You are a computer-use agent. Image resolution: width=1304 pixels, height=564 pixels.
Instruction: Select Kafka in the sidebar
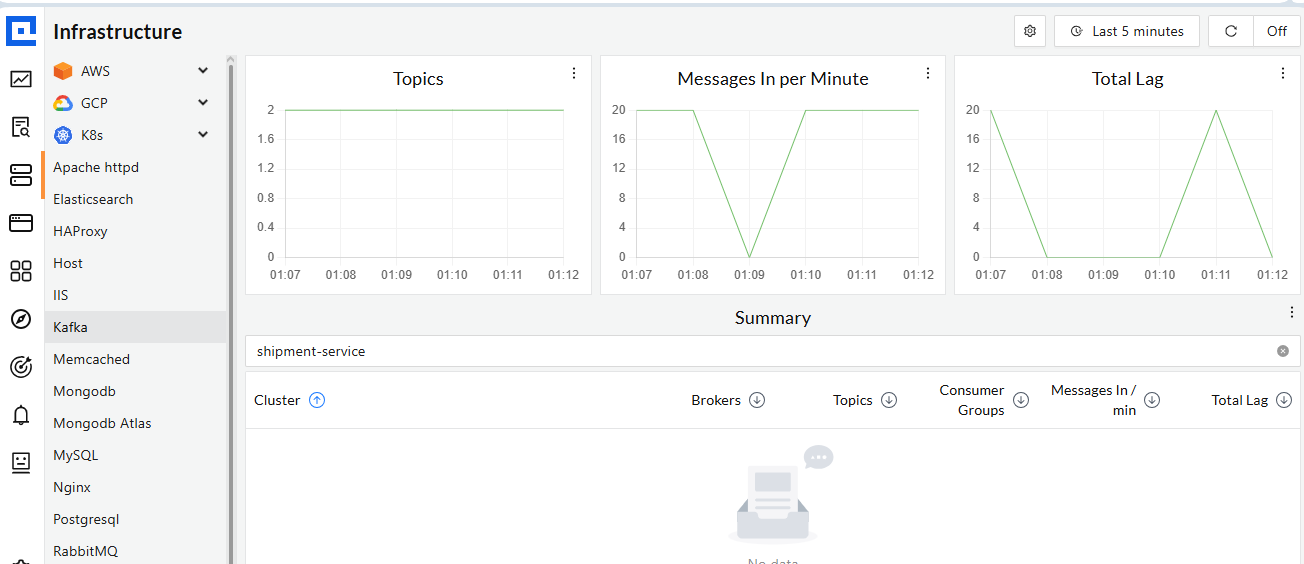(x=136, y=327)
